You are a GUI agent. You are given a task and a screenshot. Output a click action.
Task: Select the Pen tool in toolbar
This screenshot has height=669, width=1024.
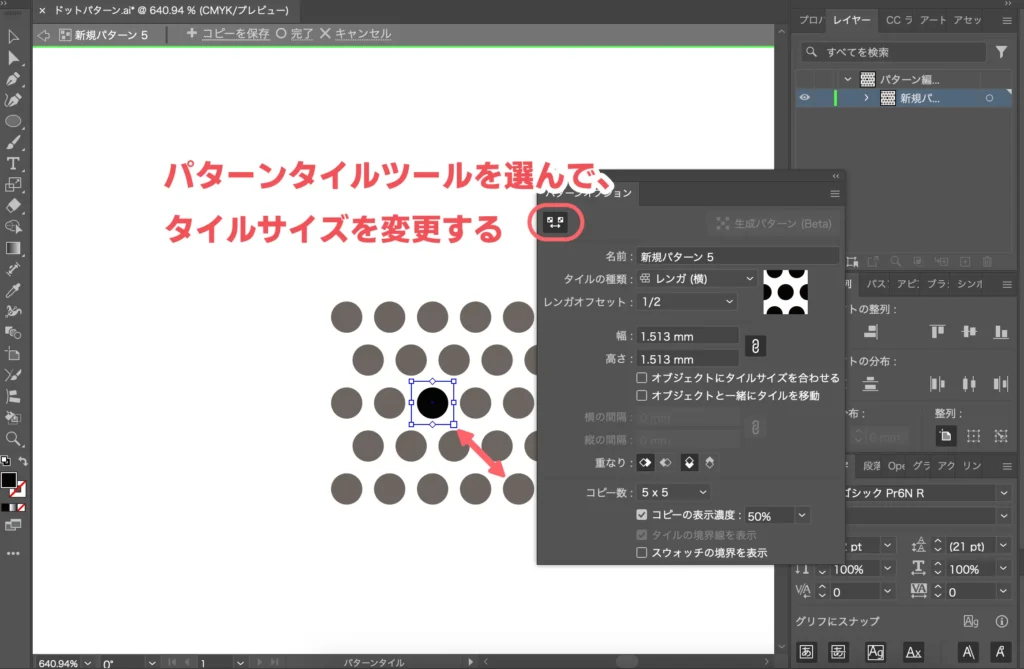tap(13, 79)
